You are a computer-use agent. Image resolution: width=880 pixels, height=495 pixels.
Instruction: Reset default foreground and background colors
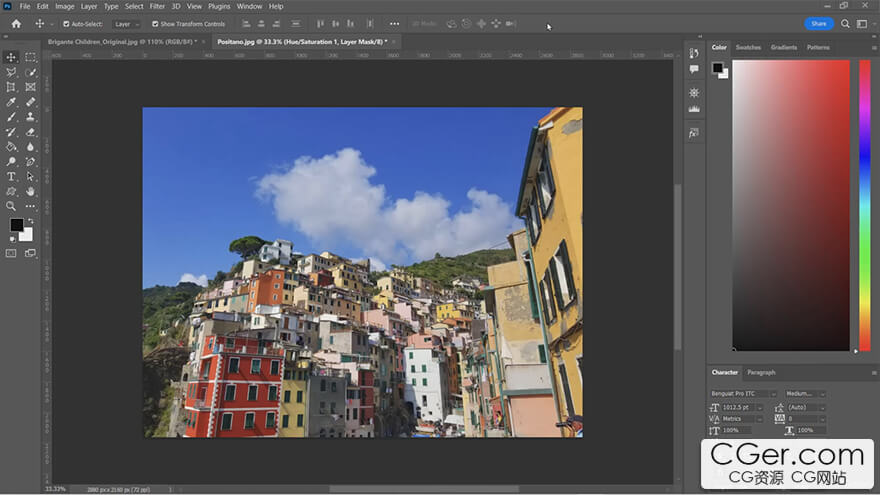[12, 239]
